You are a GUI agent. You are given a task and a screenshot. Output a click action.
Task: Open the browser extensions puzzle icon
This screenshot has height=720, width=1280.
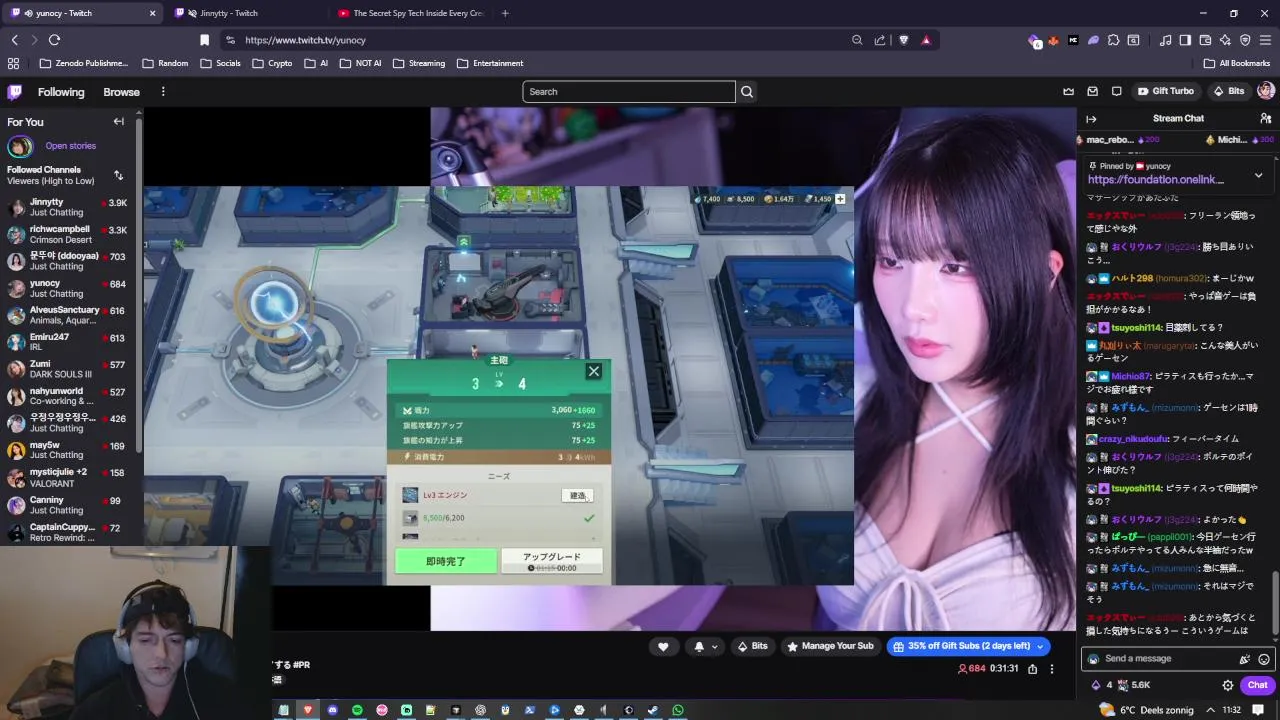[1113, 40]
